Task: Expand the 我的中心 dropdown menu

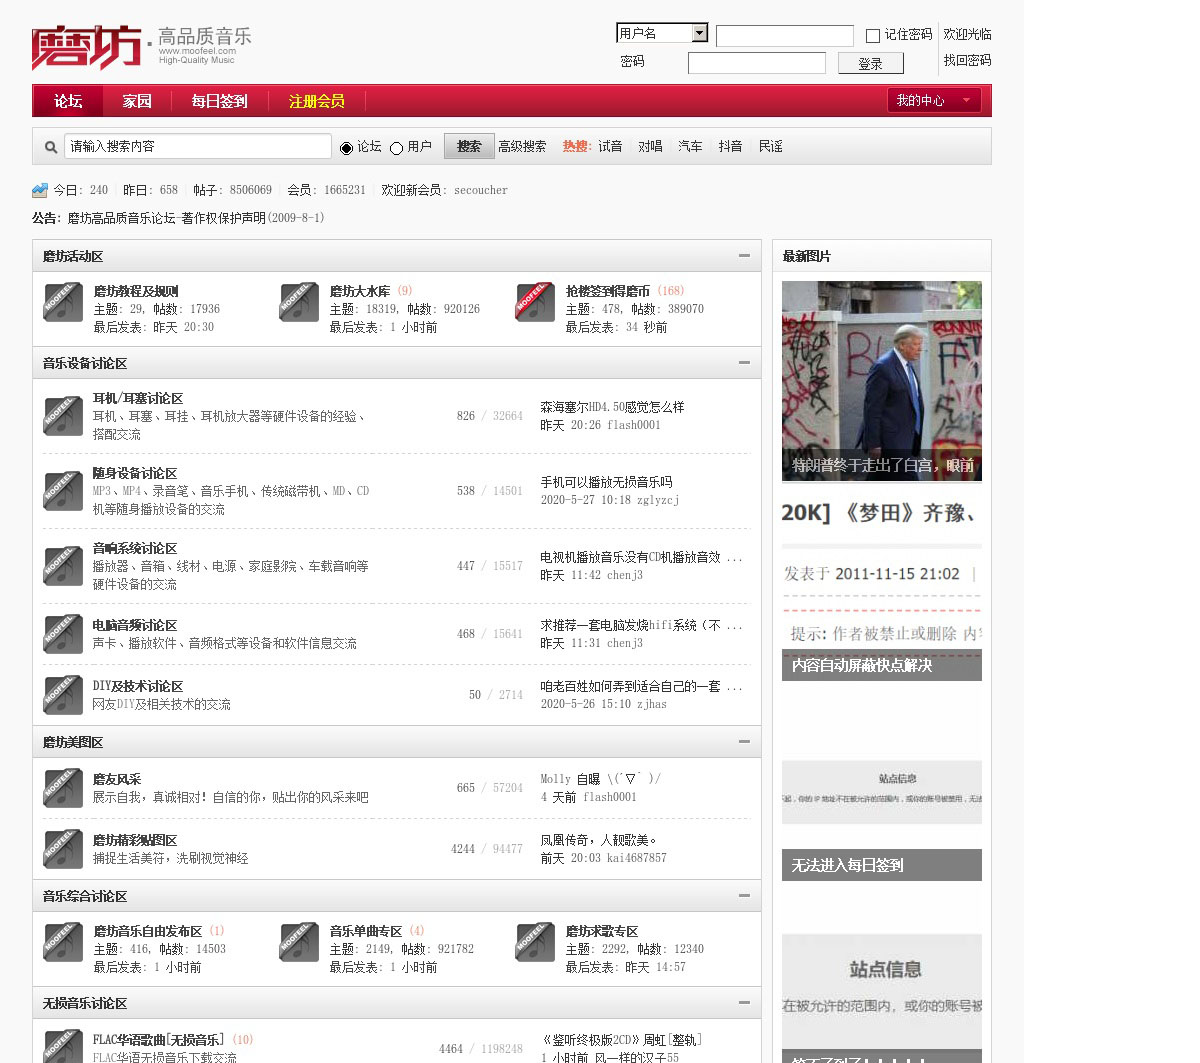Action: (x=932, y=100)
